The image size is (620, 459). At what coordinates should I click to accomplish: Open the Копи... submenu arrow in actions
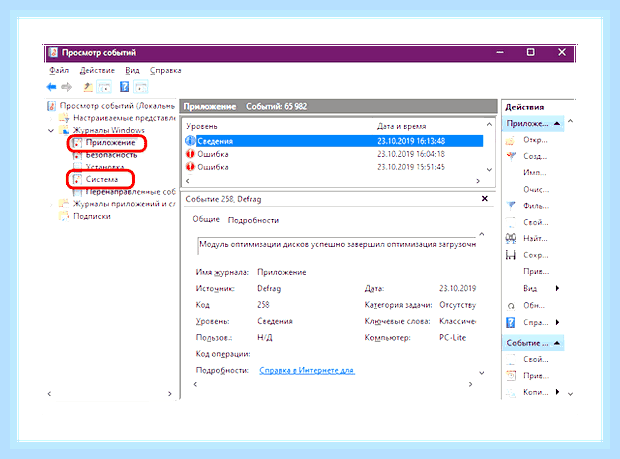557,392
